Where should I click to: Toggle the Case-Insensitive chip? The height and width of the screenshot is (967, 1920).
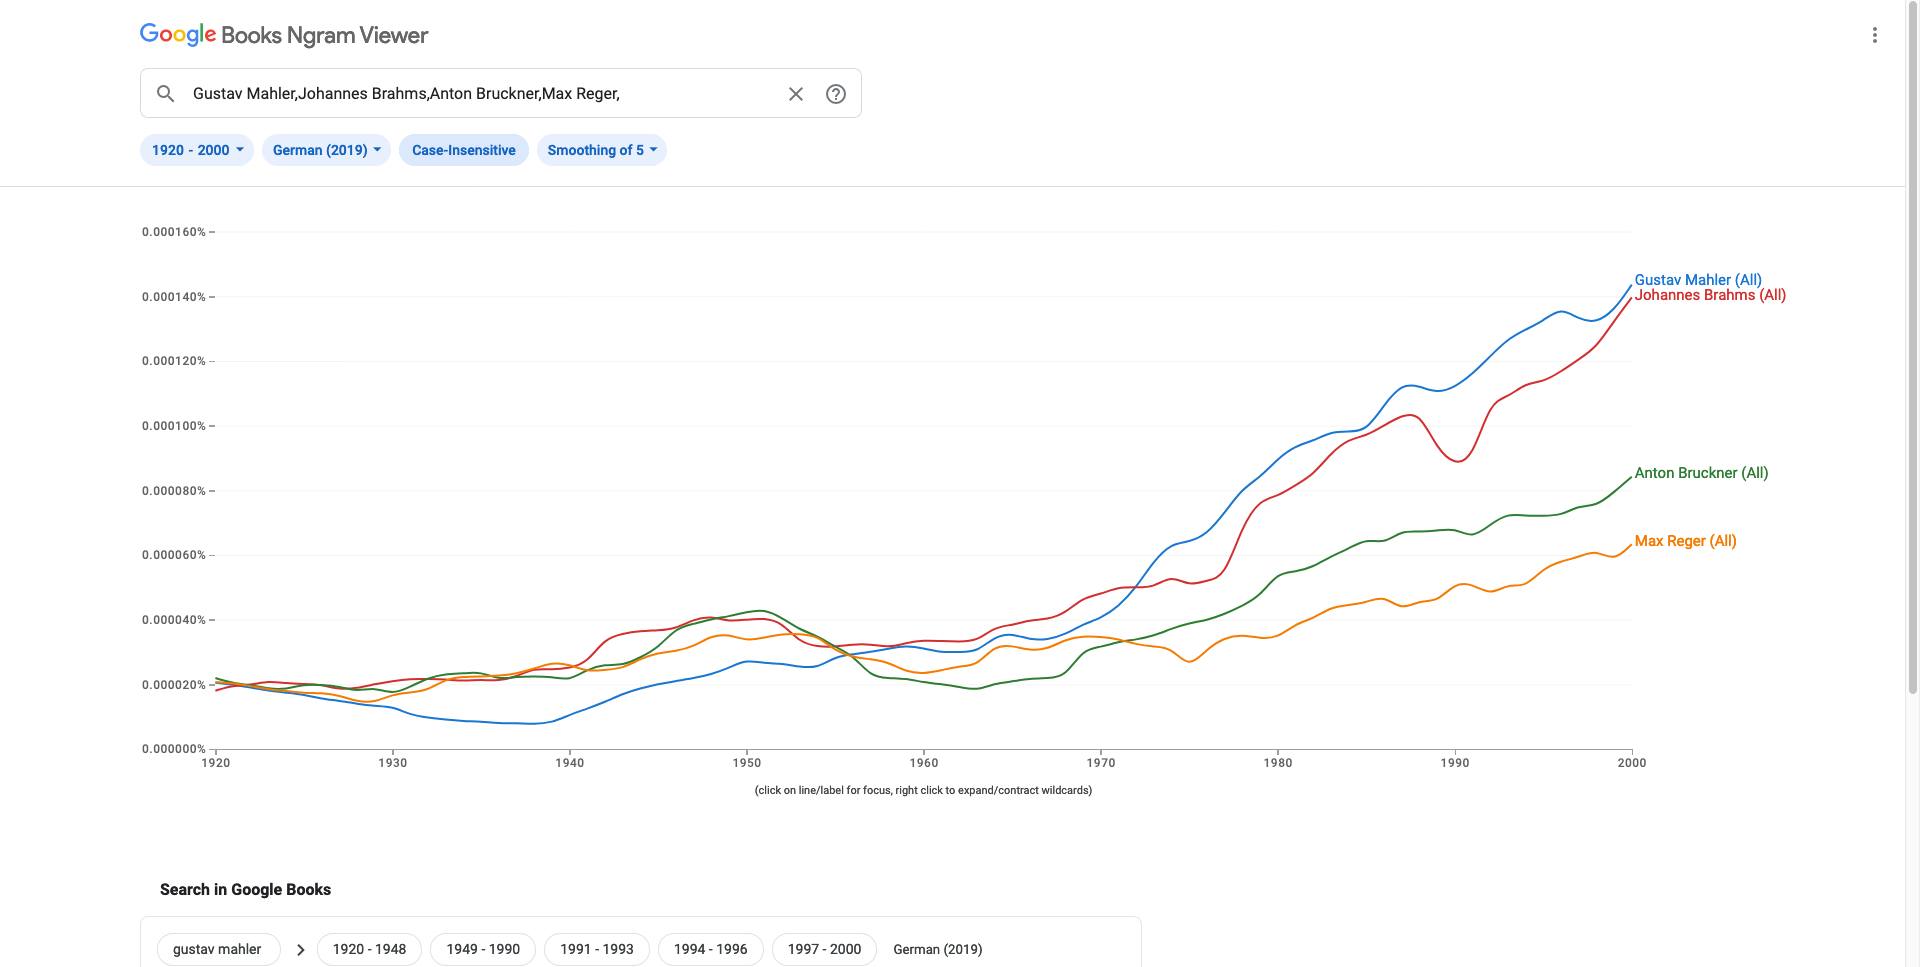click(x=464, y=150)
